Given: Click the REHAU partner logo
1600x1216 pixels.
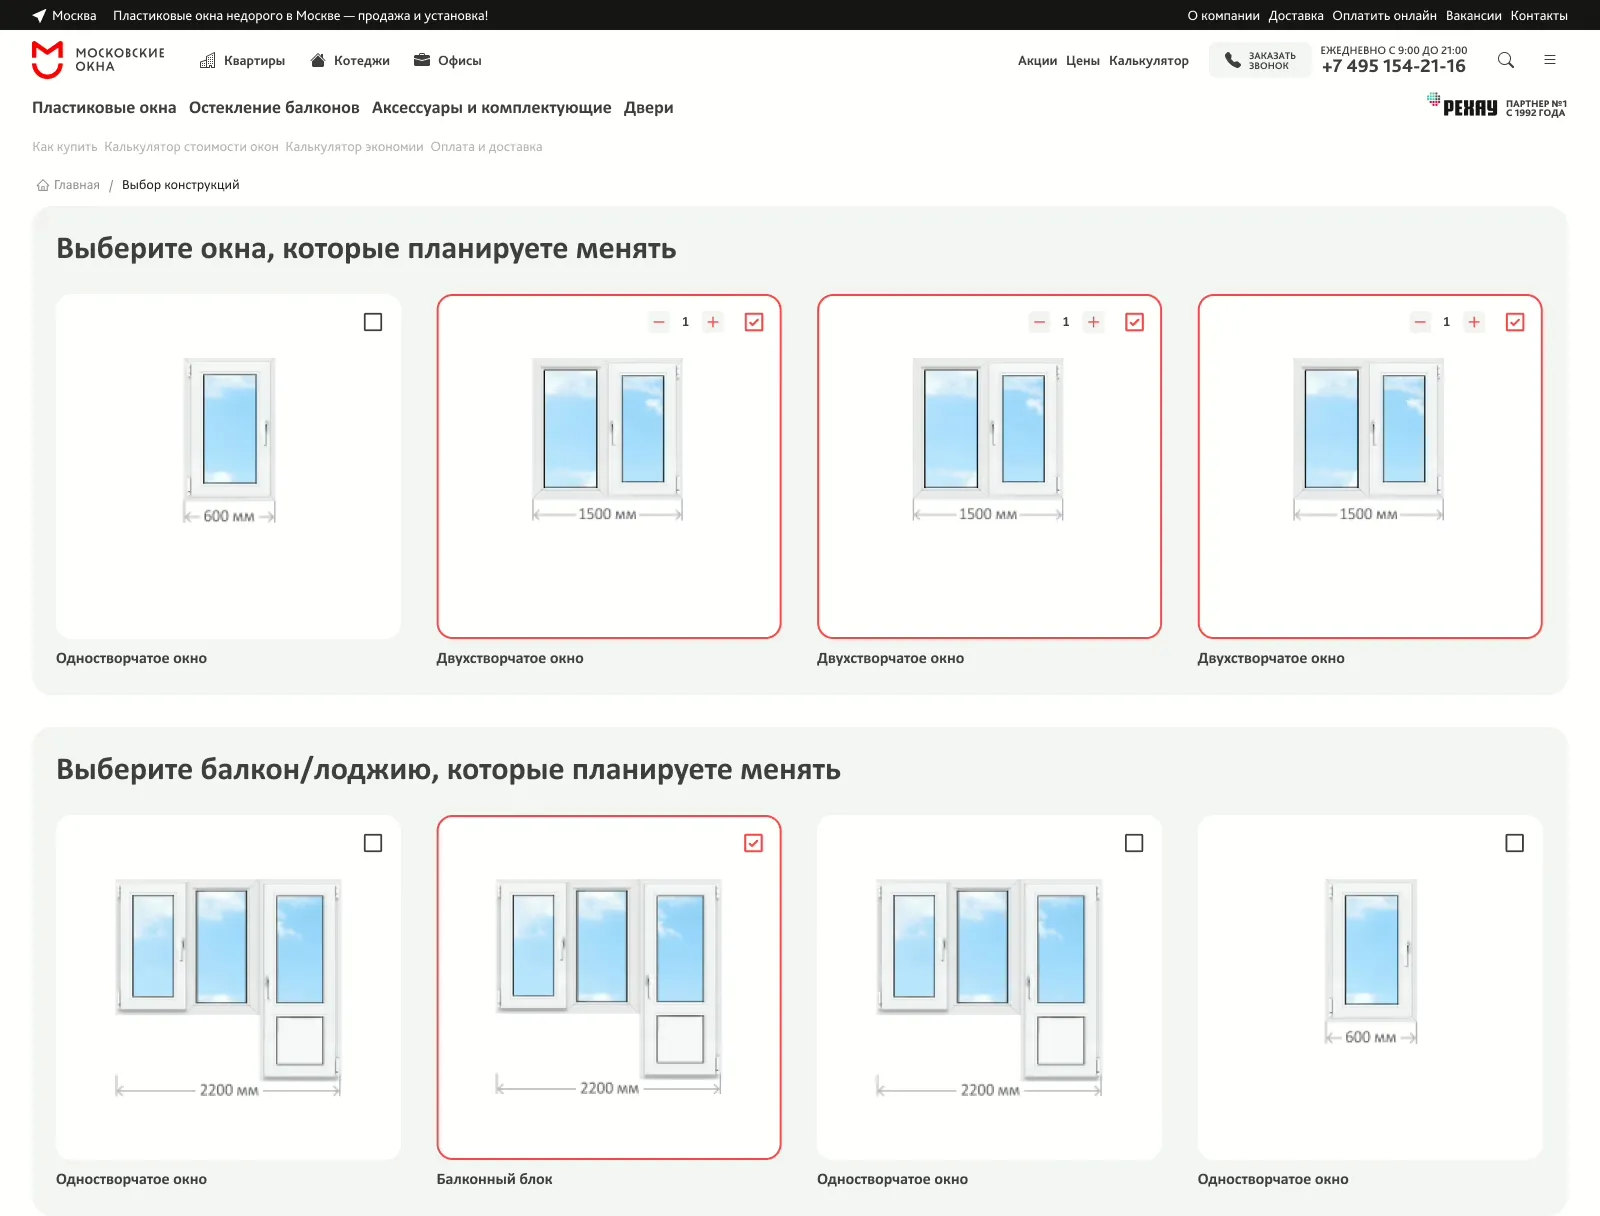Looking at the screenshot, I should point(1463,105).
